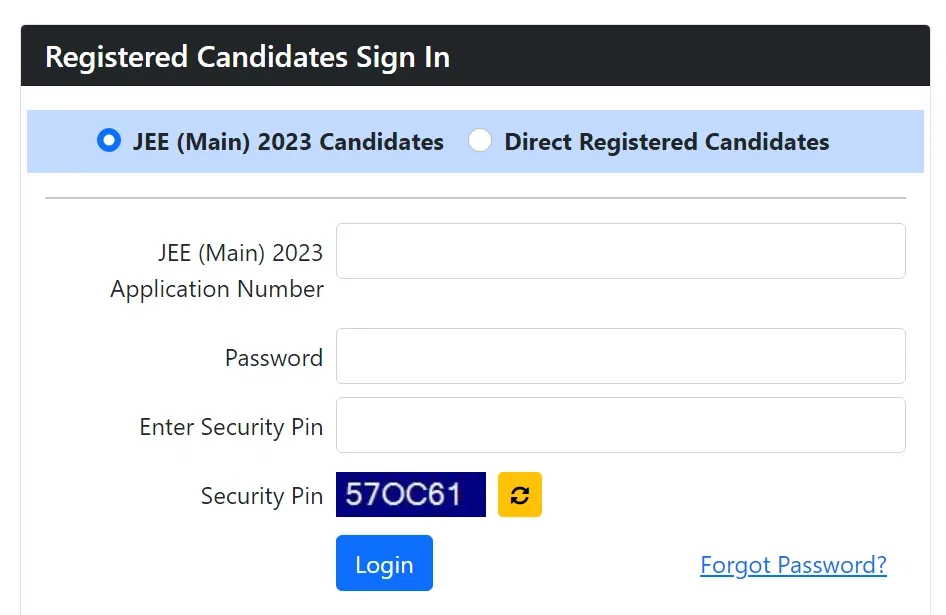Click the Enter Security Pin field

click(620, 425)
